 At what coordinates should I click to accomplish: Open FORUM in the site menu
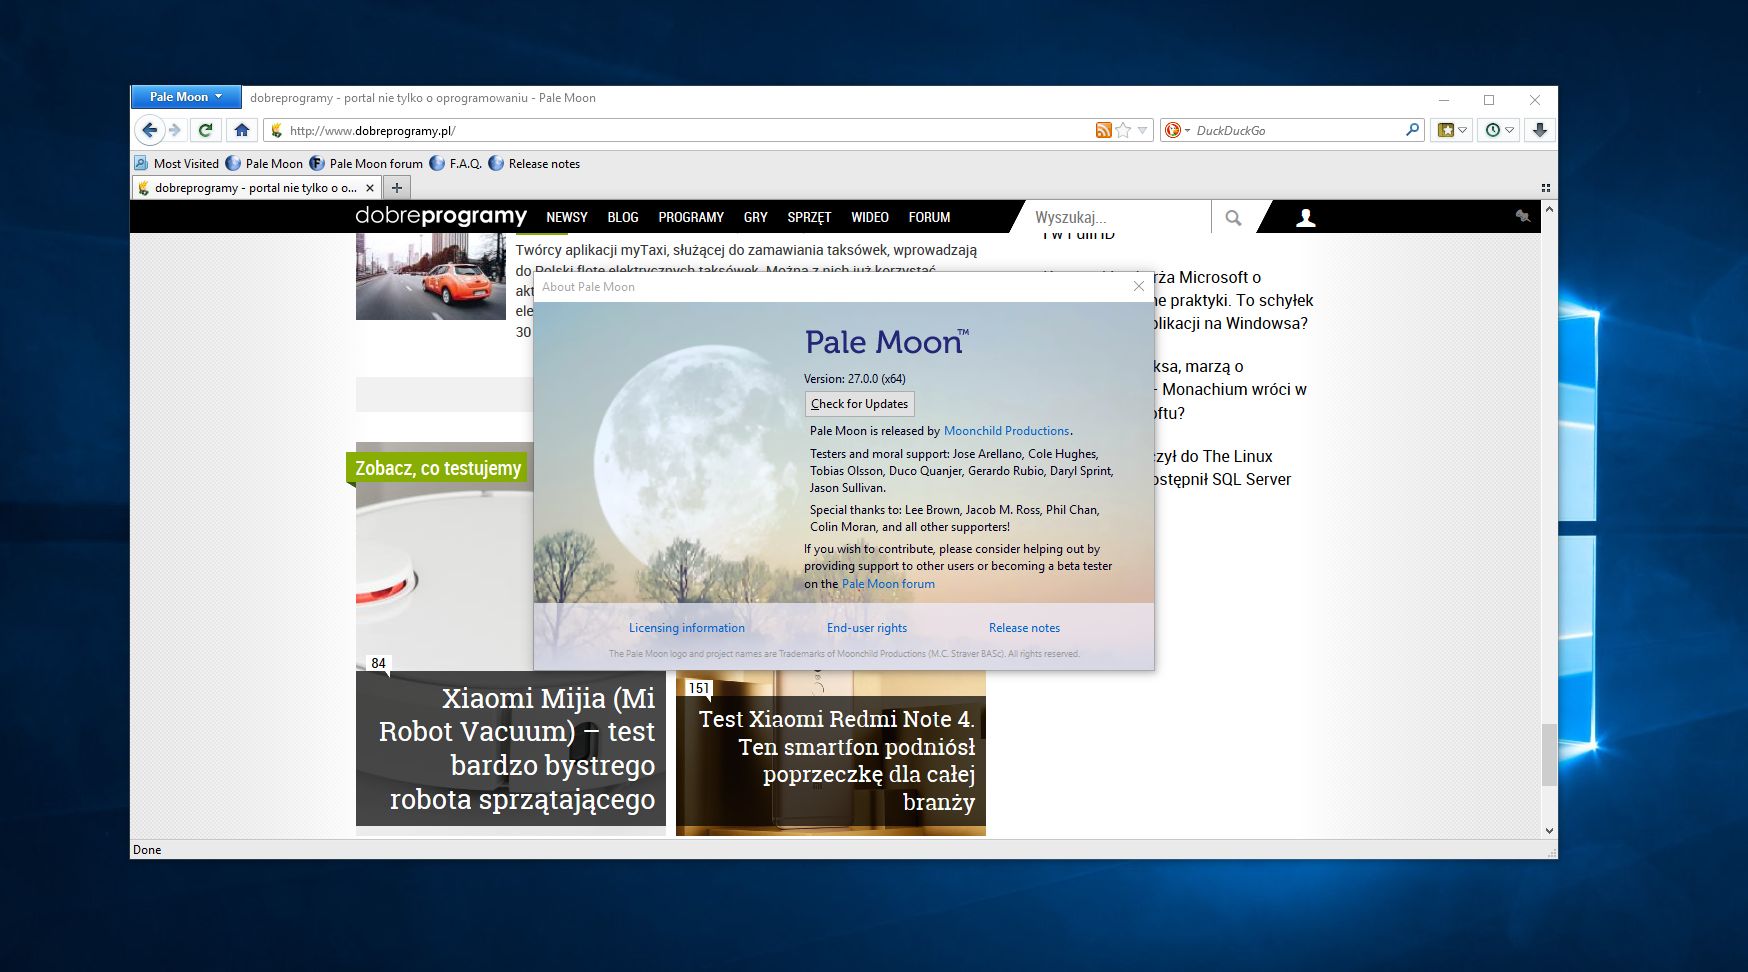(930, 217)
